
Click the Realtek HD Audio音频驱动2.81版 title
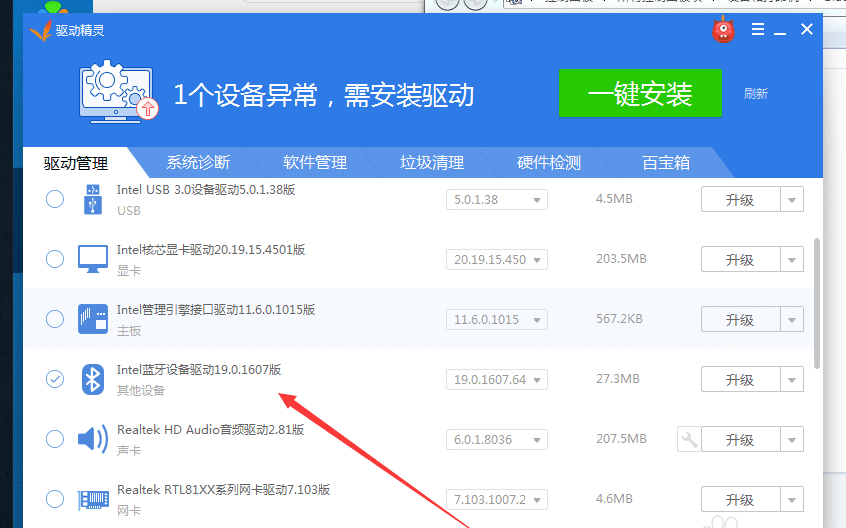[x=210, y=429]
